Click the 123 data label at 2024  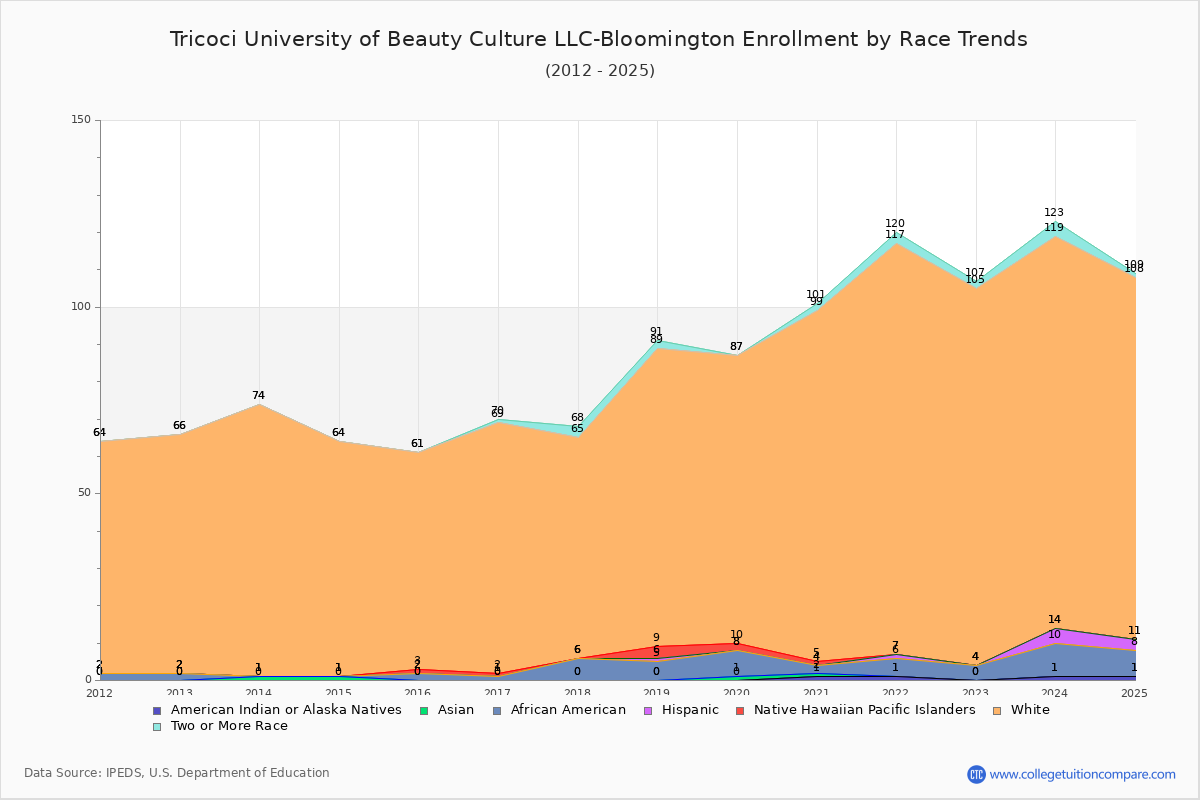[1054, 213]
